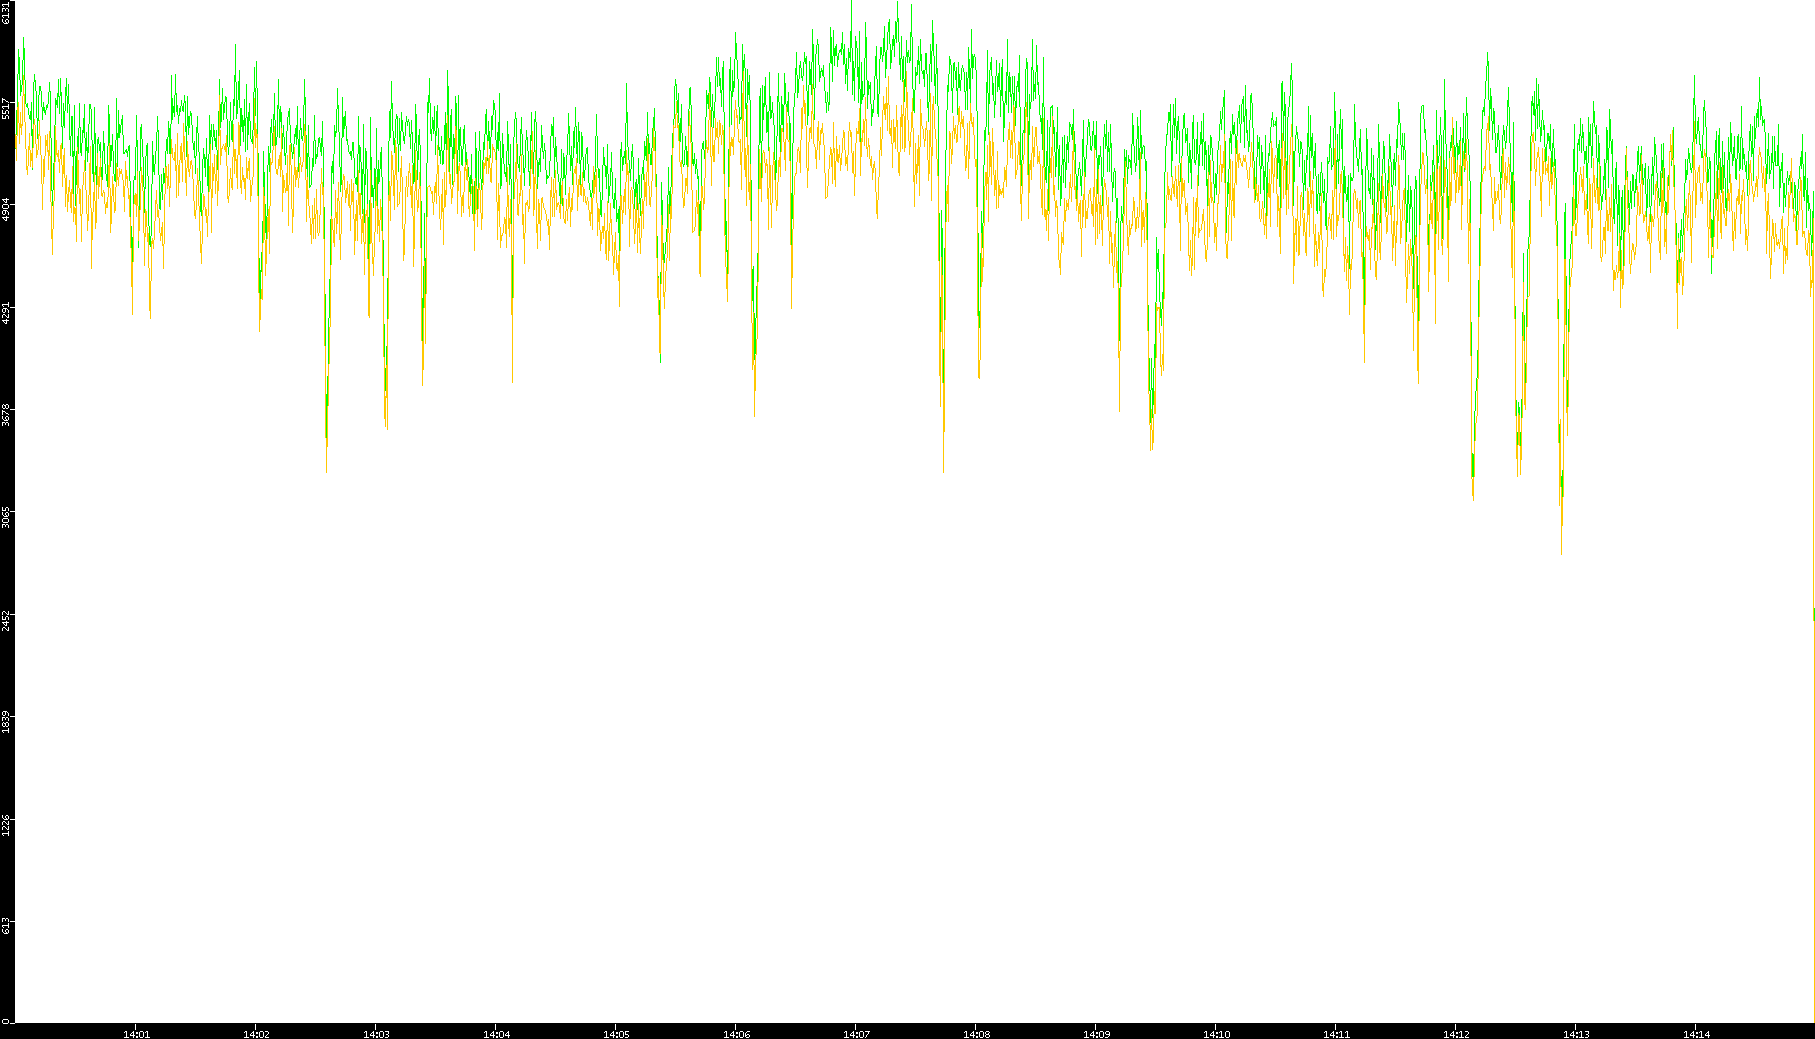Image resolution: width=1815 pixels, height=1039 pixels.
Task: Click the 14:07 time axis label
Action: point(857,1034)
